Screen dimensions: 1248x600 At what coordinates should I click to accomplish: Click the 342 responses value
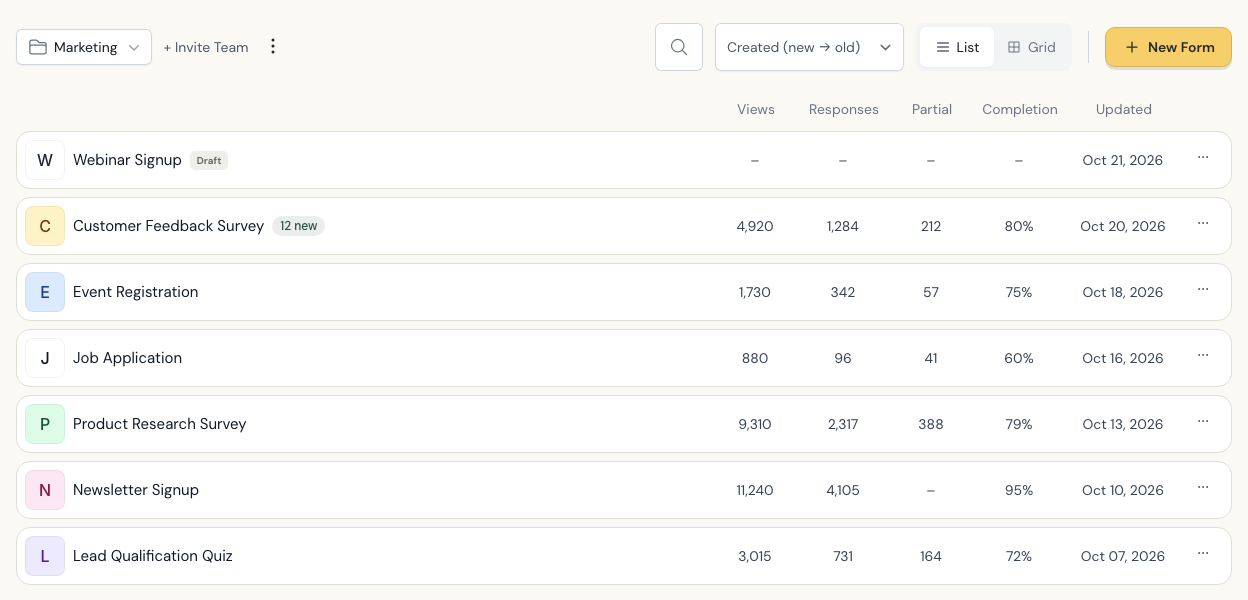(843, 292)
